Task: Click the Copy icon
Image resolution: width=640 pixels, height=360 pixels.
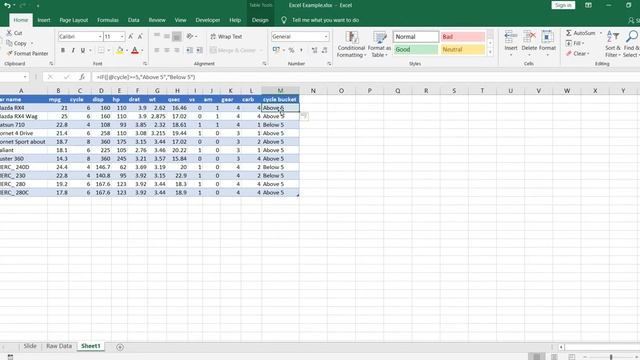Action: tap(9, 43)
